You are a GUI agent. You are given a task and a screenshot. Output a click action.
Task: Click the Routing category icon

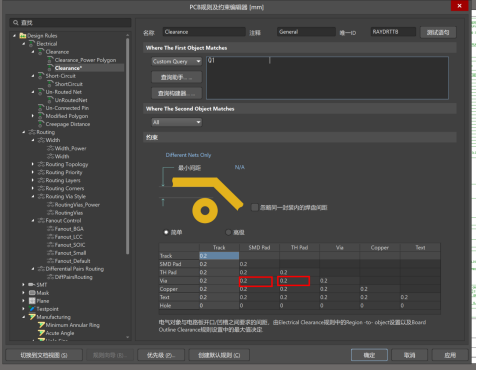click(x=32, y=132)
